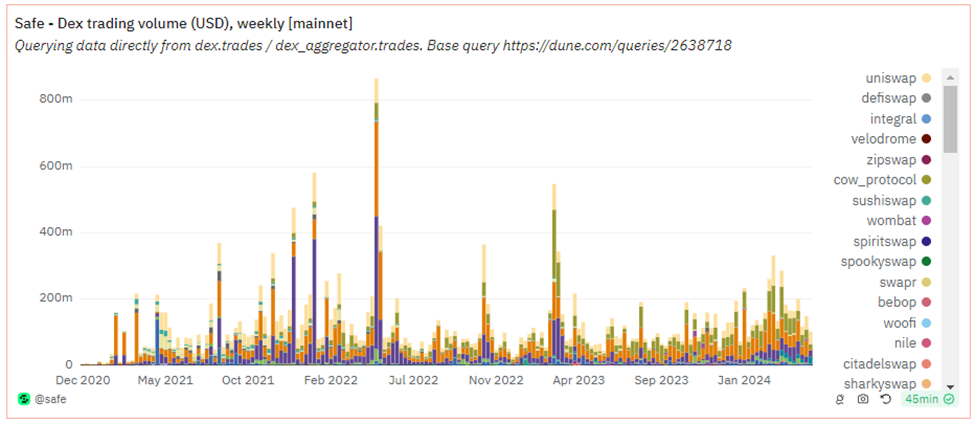Viewport: 975px width, 423px height.
Task: Click the Nov 2022 x-axis label
Action: 497,379
